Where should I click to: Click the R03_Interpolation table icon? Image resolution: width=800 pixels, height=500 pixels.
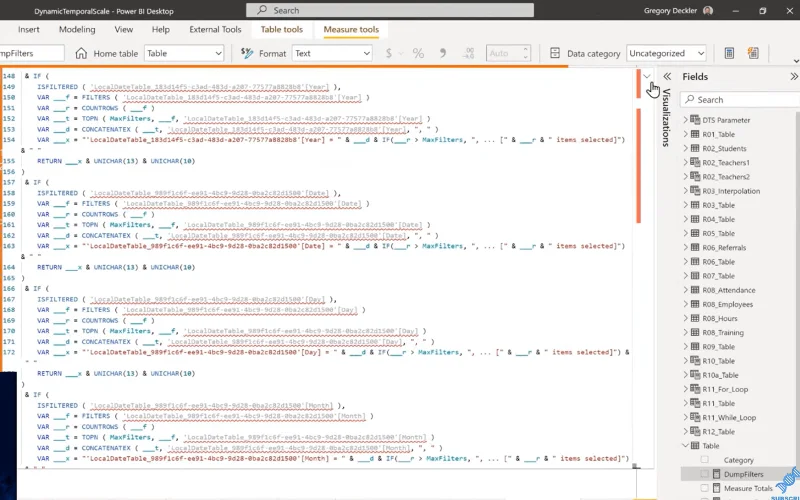(x=695, y=191)
